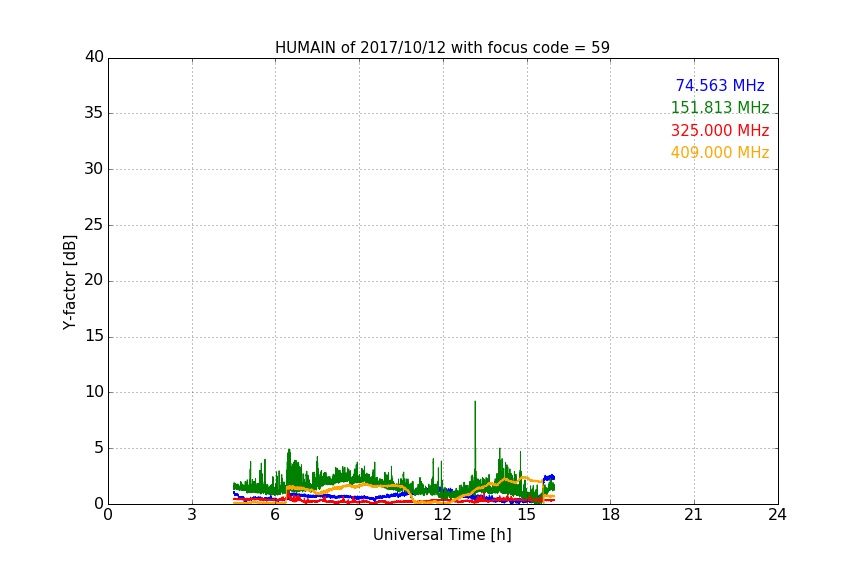
Task: Click the y-axis tick value 20
Action: pyautogui.click(x=94, y=280)
